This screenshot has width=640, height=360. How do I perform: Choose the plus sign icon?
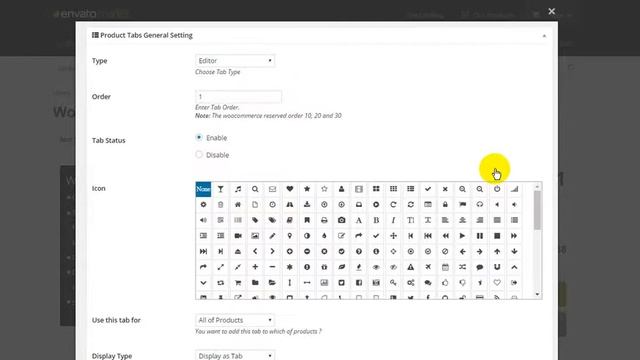pyautogui.click(x=255, y=267)
